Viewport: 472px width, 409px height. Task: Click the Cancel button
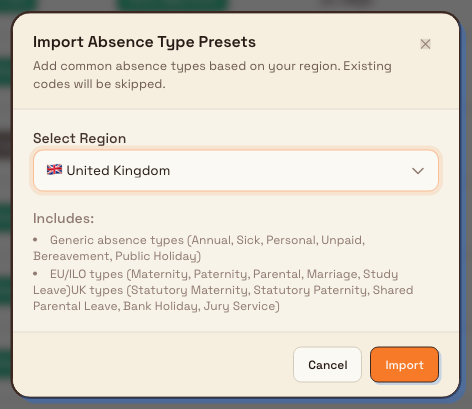327,365
